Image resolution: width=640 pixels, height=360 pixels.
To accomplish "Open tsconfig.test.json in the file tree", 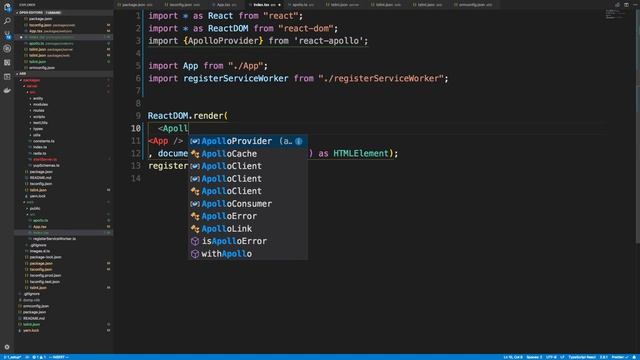I will pos(44,282).
